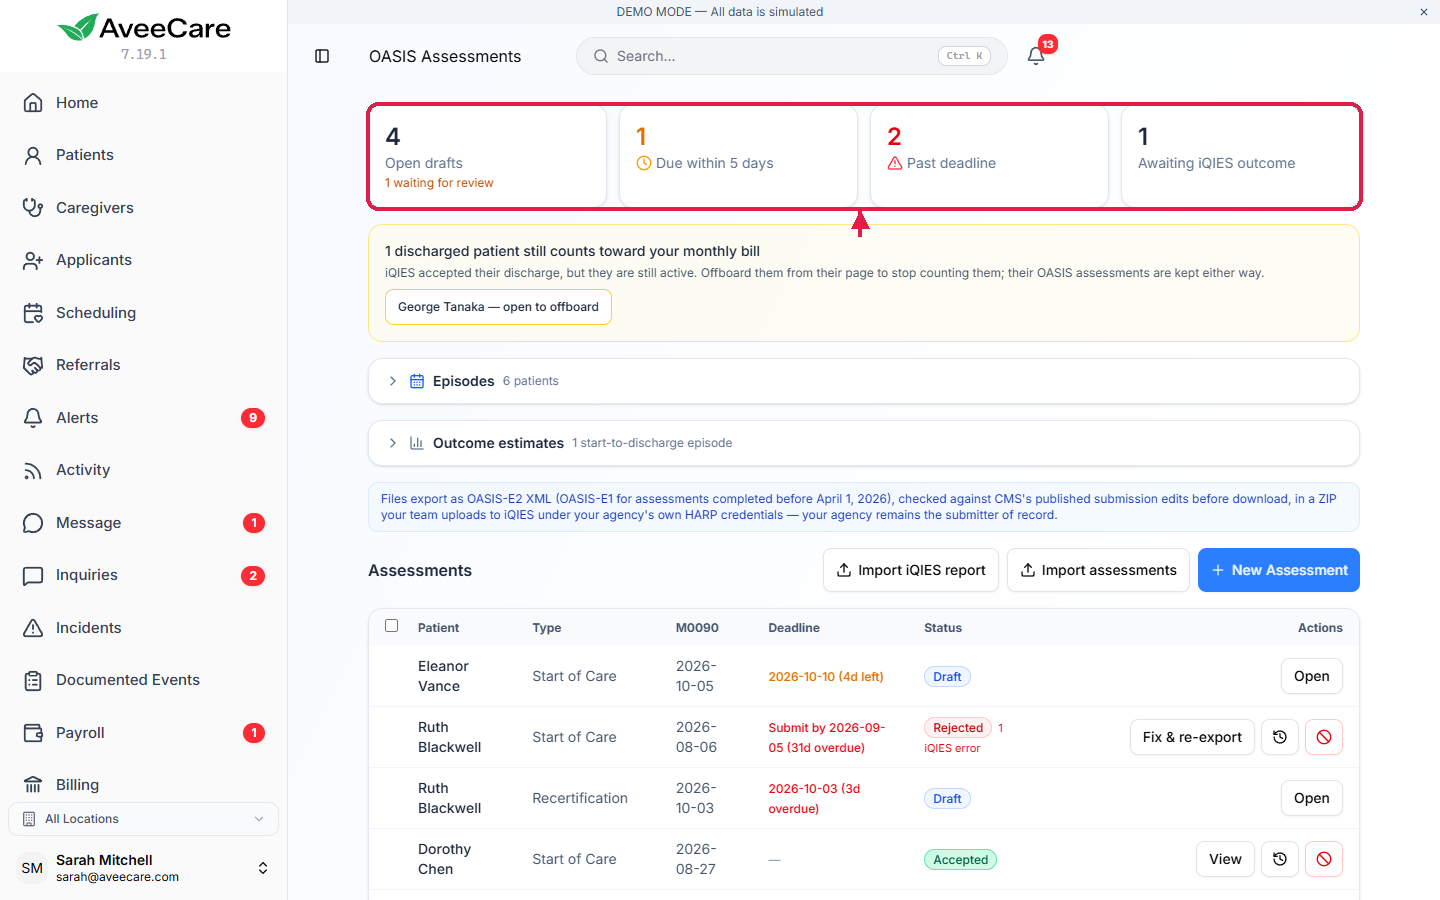
Task: Click the Episodes calendar icon
Action: coord(417,381)
